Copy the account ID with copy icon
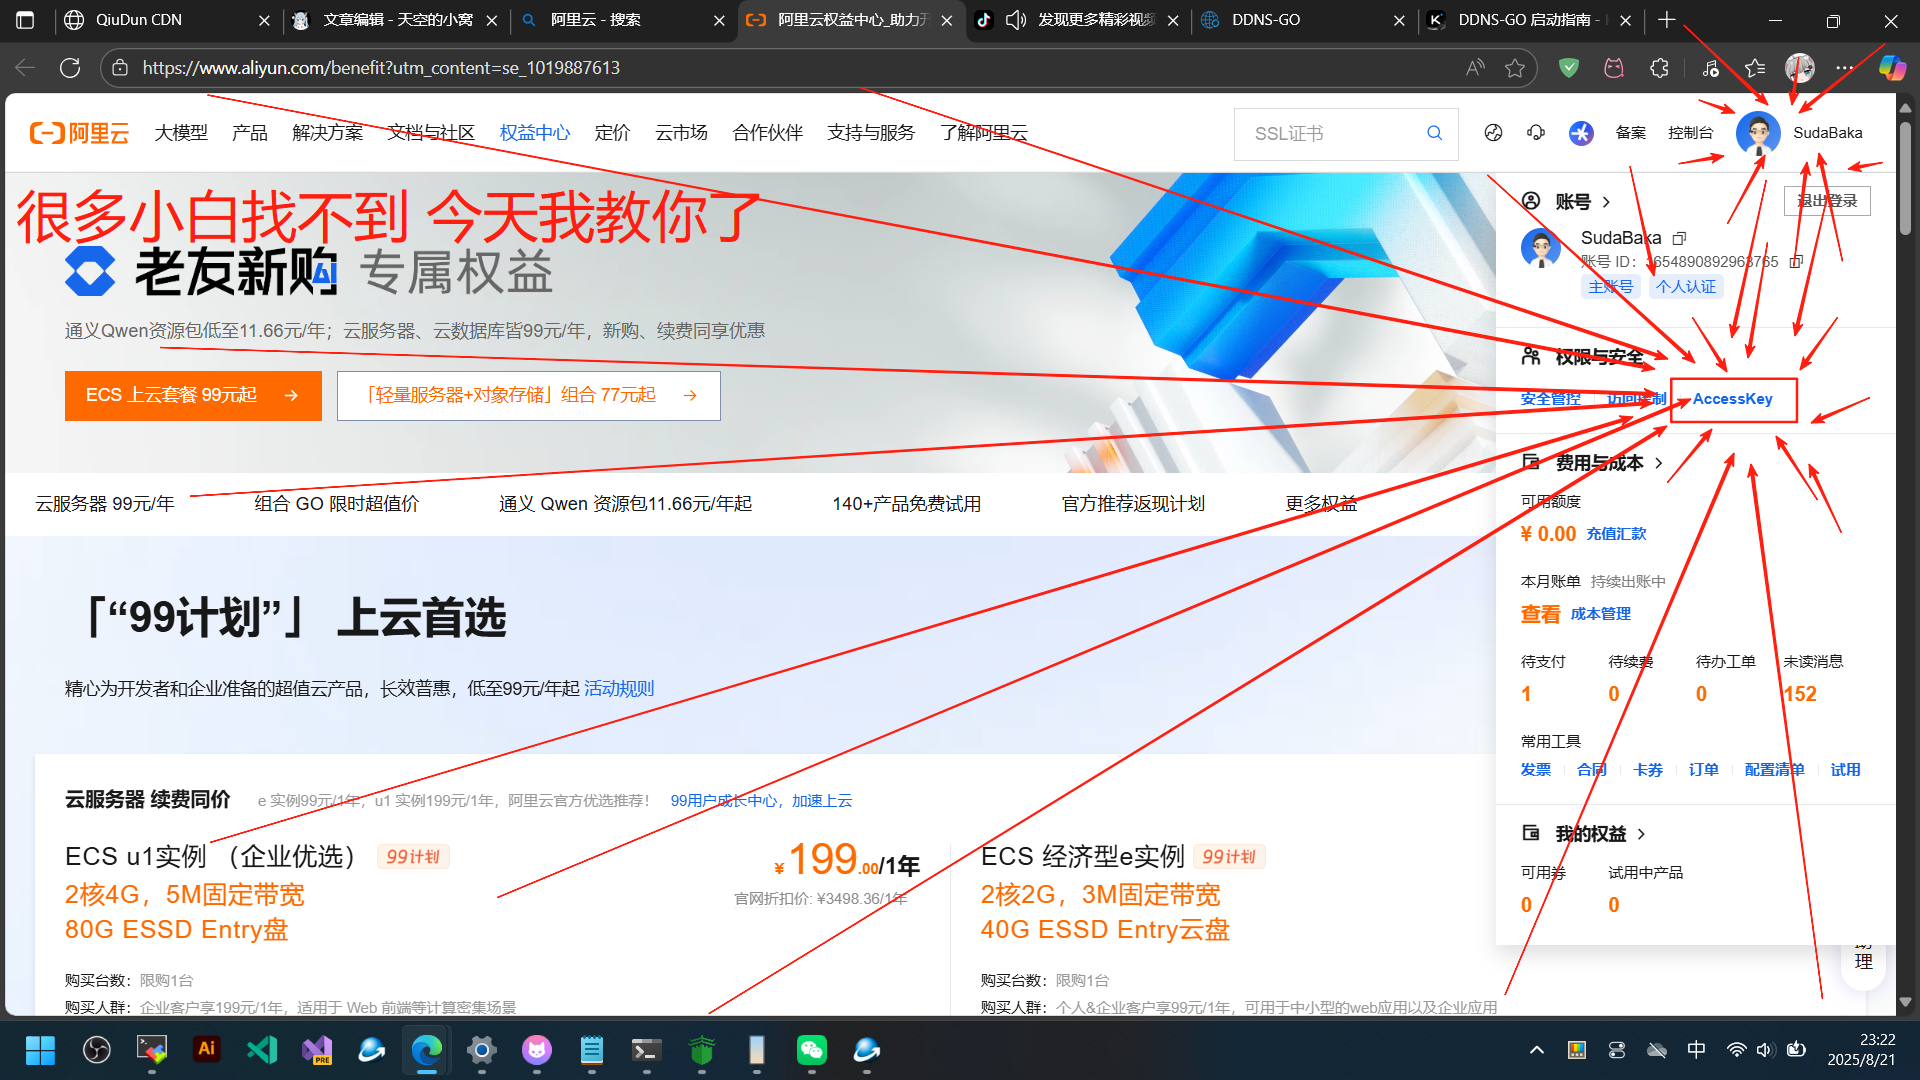Screen dimensions: 1920x1080 tap(1796, 262)
